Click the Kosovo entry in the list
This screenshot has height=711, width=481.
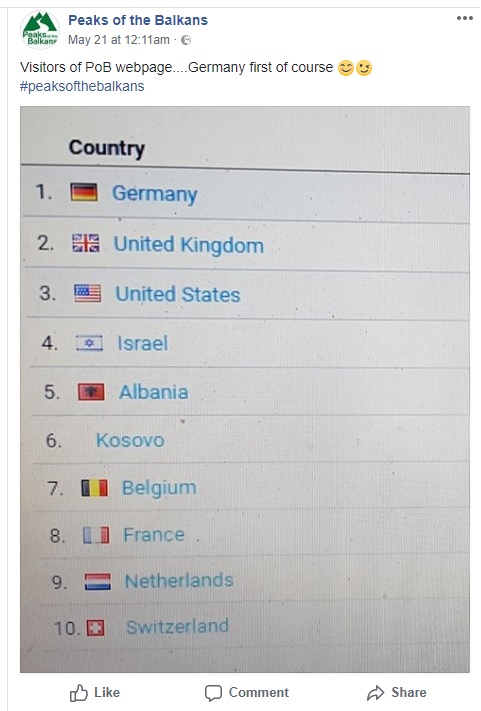point(130,440)
